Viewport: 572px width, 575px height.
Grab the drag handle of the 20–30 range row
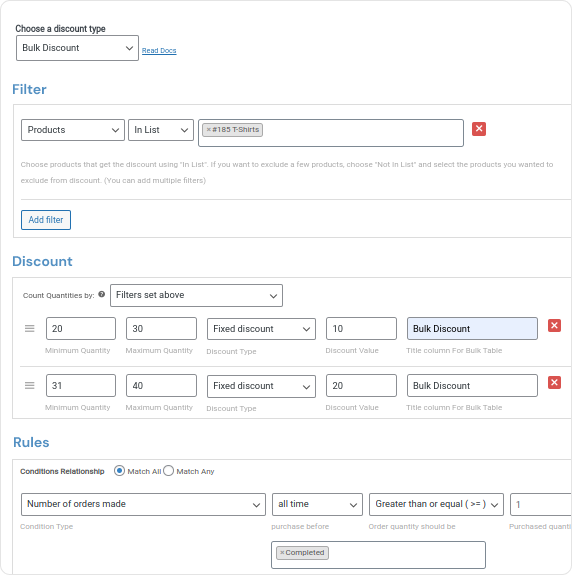click(30, 329)
